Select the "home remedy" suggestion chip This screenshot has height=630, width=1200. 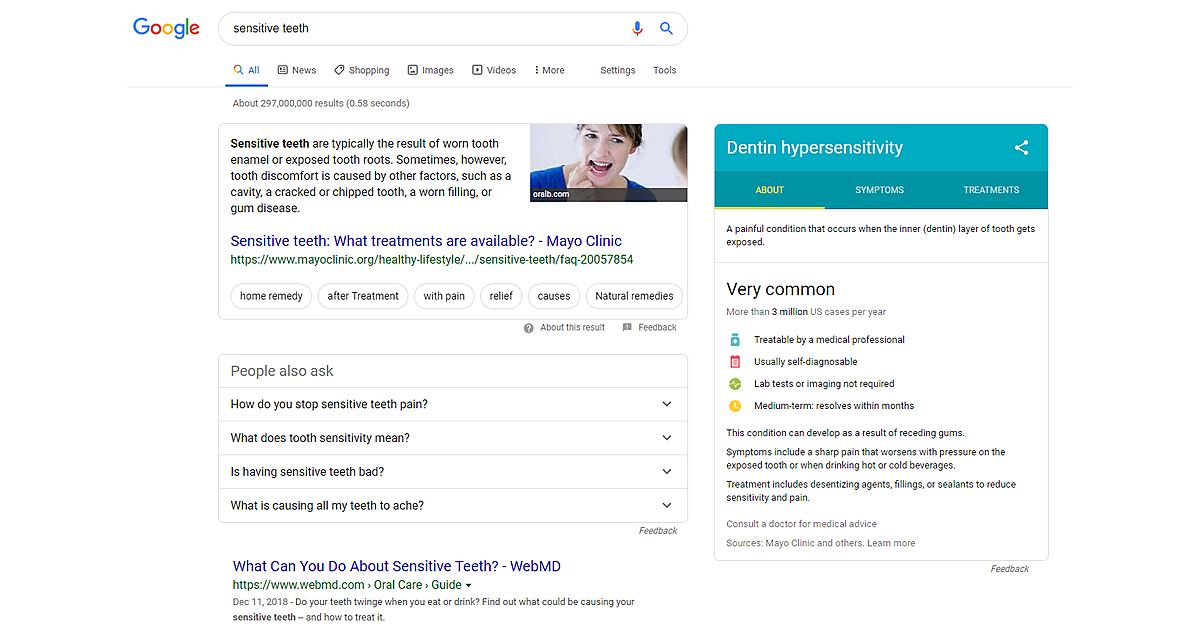tap(271, 296)
